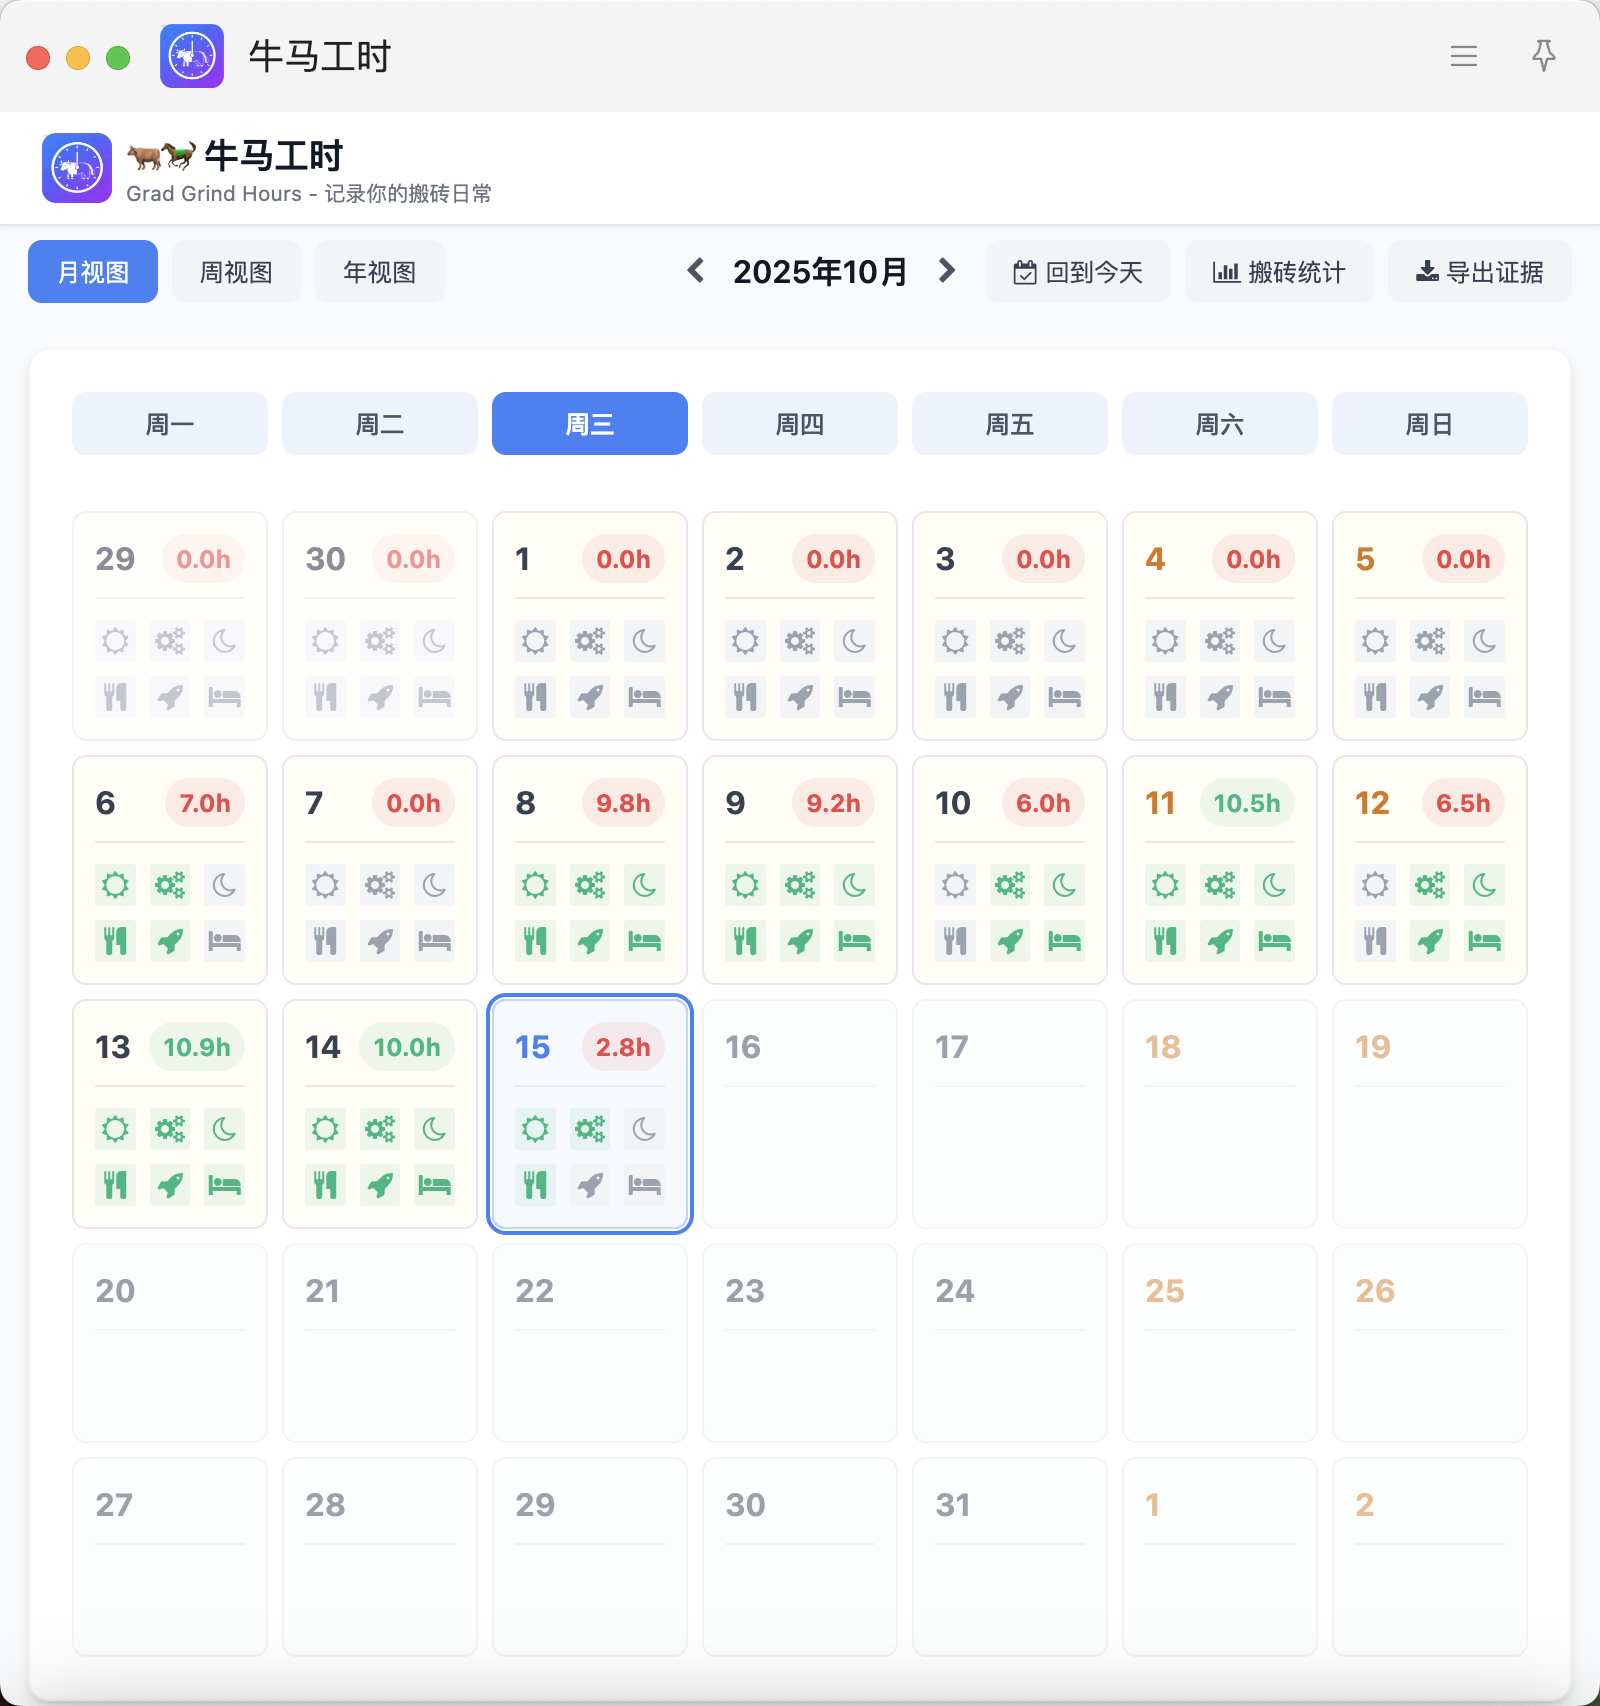Toggle sun icon on day 15

coord(535,1129)
